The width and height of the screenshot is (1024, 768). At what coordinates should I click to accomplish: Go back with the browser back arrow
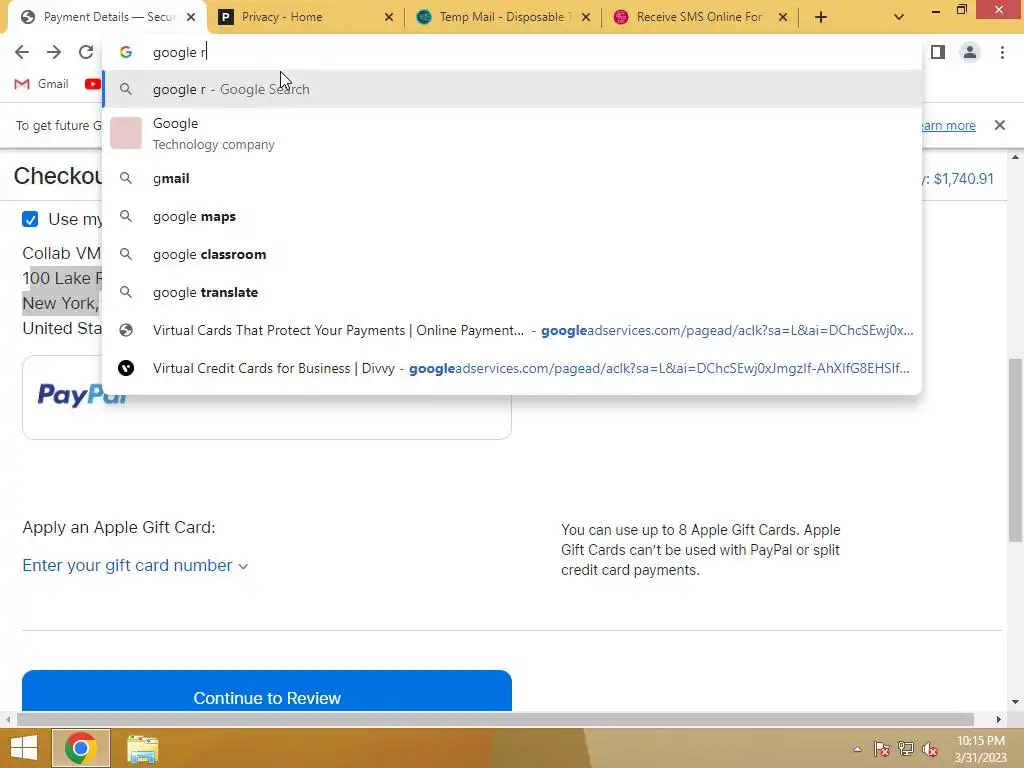click(x=22, y=52)
